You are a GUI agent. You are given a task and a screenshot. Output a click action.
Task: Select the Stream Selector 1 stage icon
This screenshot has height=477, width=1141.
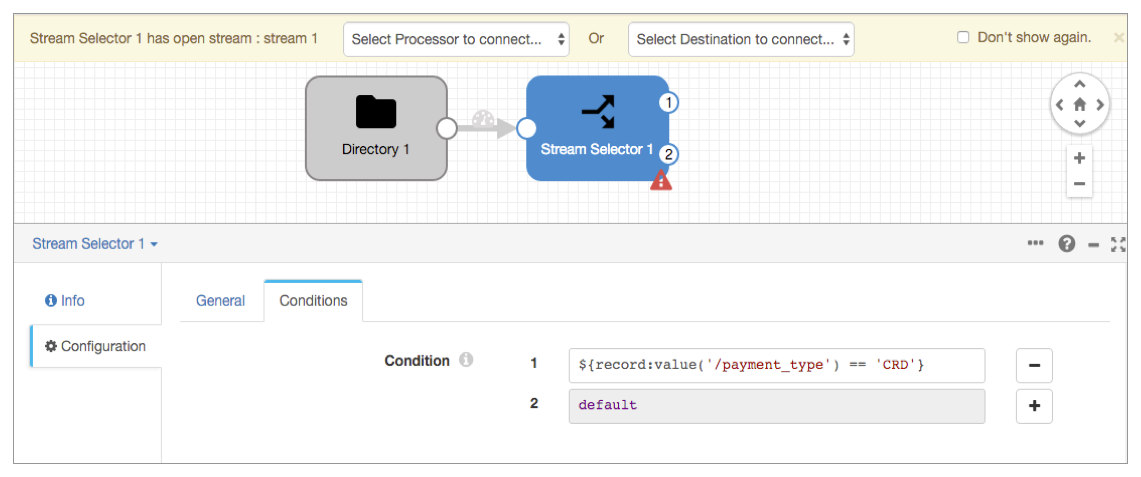coord(598,112)
